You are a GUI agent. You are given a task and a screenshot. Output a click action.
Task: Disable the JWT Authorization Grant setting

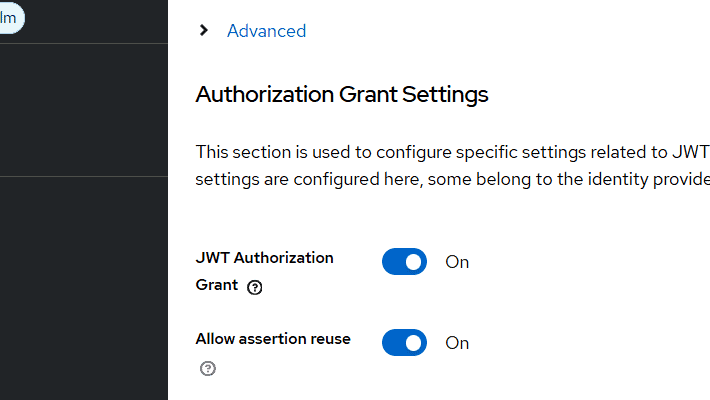click(404, 262)
